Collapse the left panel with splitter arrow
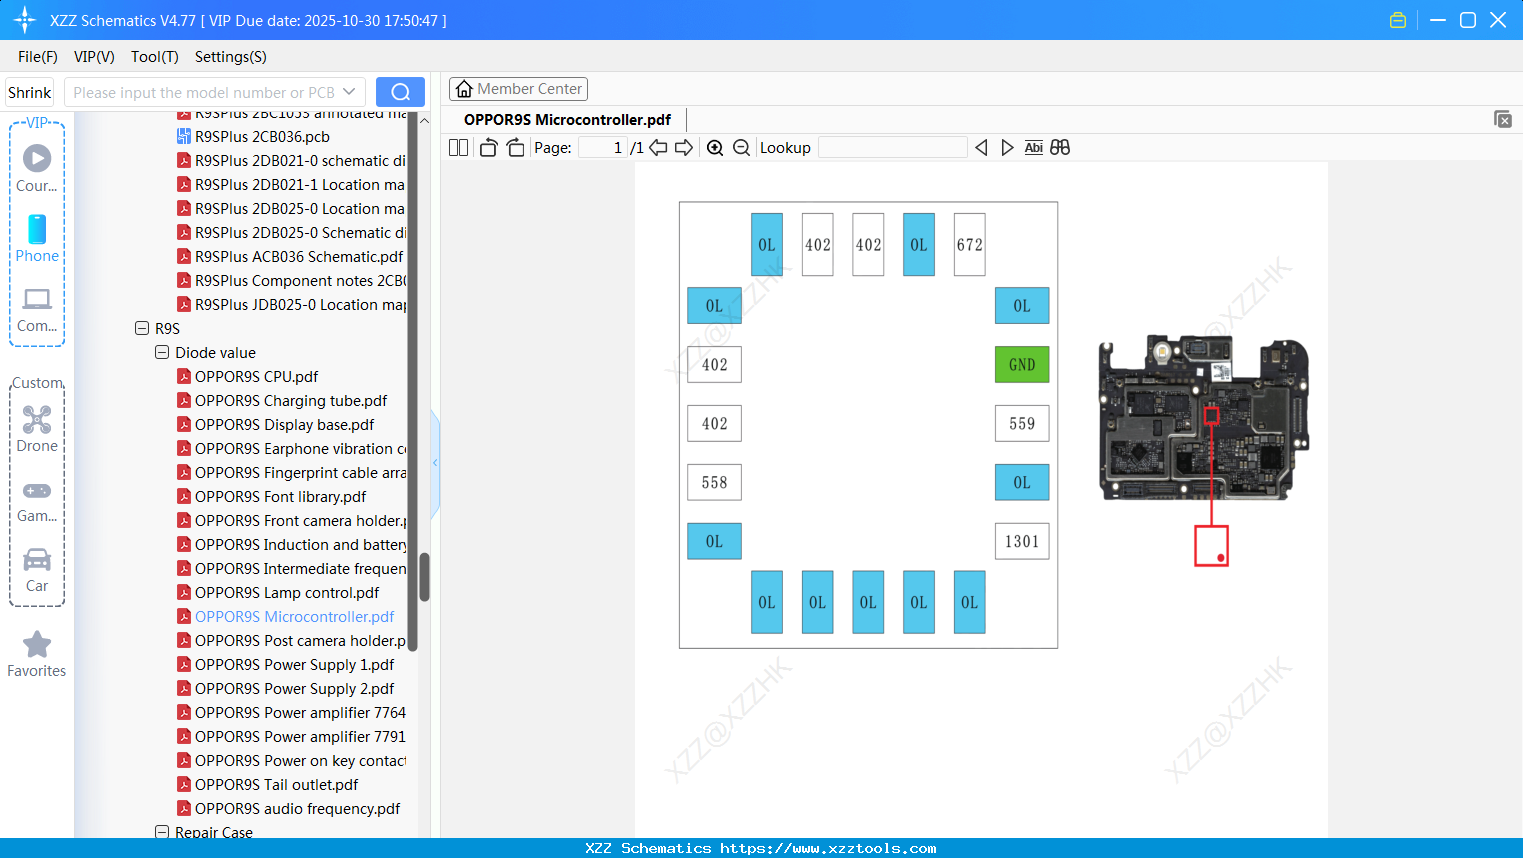The height and width of the screenshot is (858, 1523). click(435, 463)
